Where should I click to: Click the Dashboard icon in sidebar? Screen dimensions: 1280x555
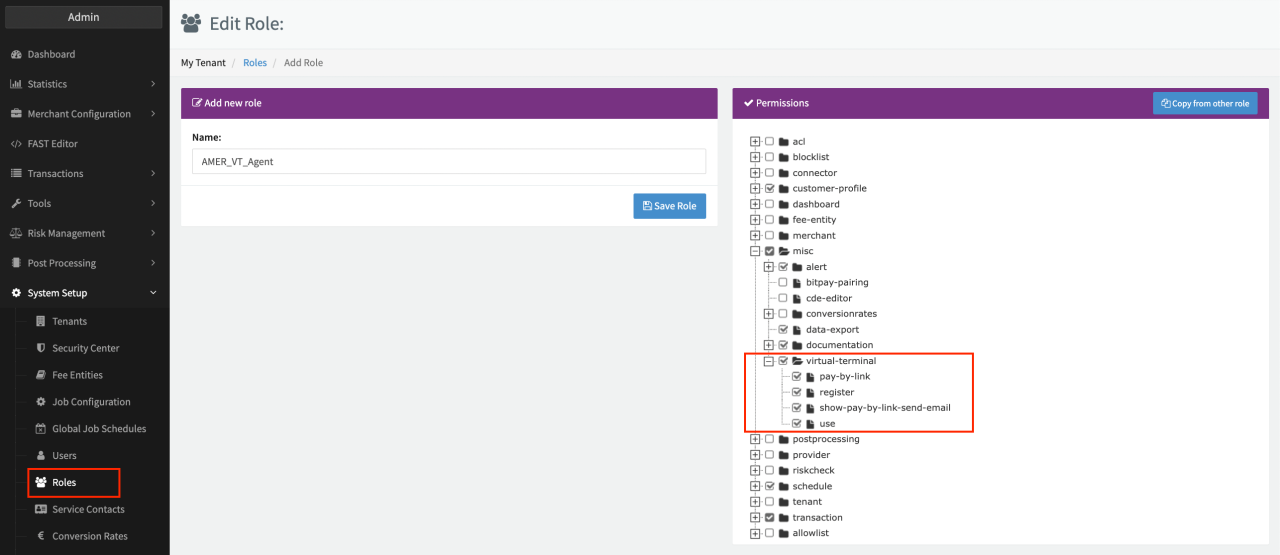[x=16, y=54]
